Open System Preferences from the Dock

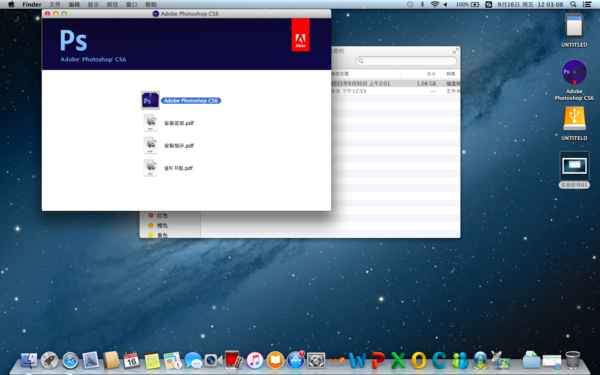(316, 360)
